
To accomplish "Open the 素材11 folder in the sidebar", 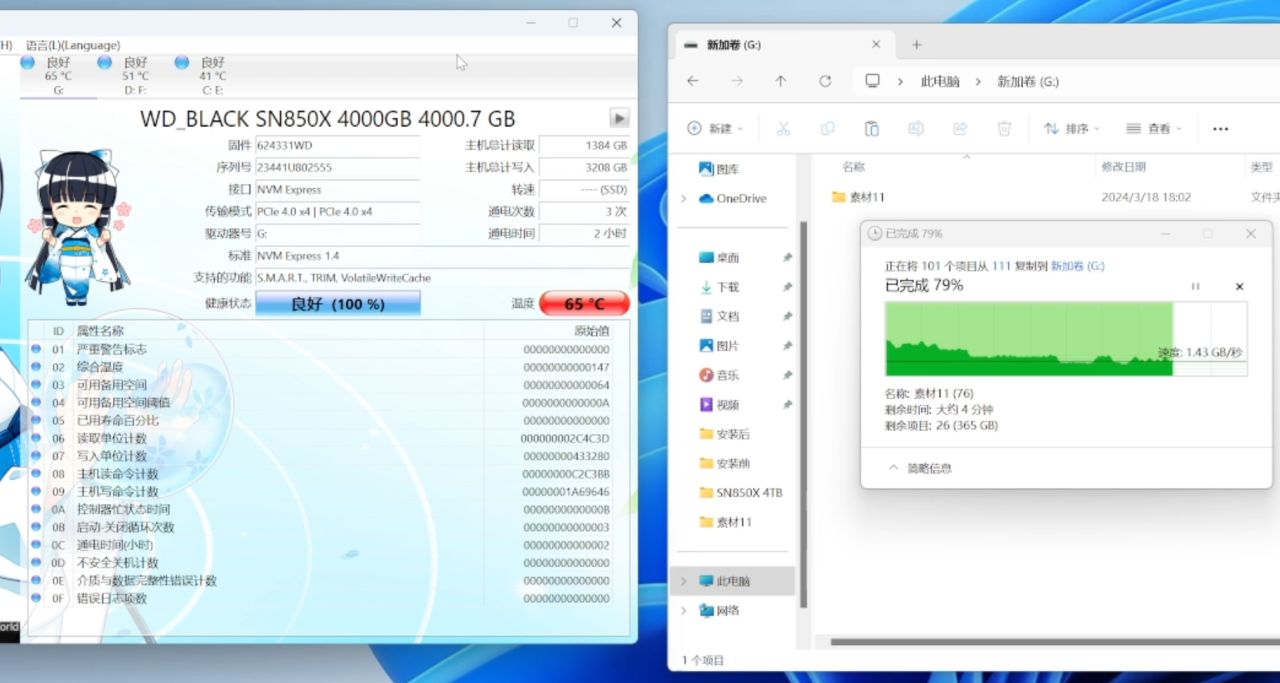I will tap(725, 522).
